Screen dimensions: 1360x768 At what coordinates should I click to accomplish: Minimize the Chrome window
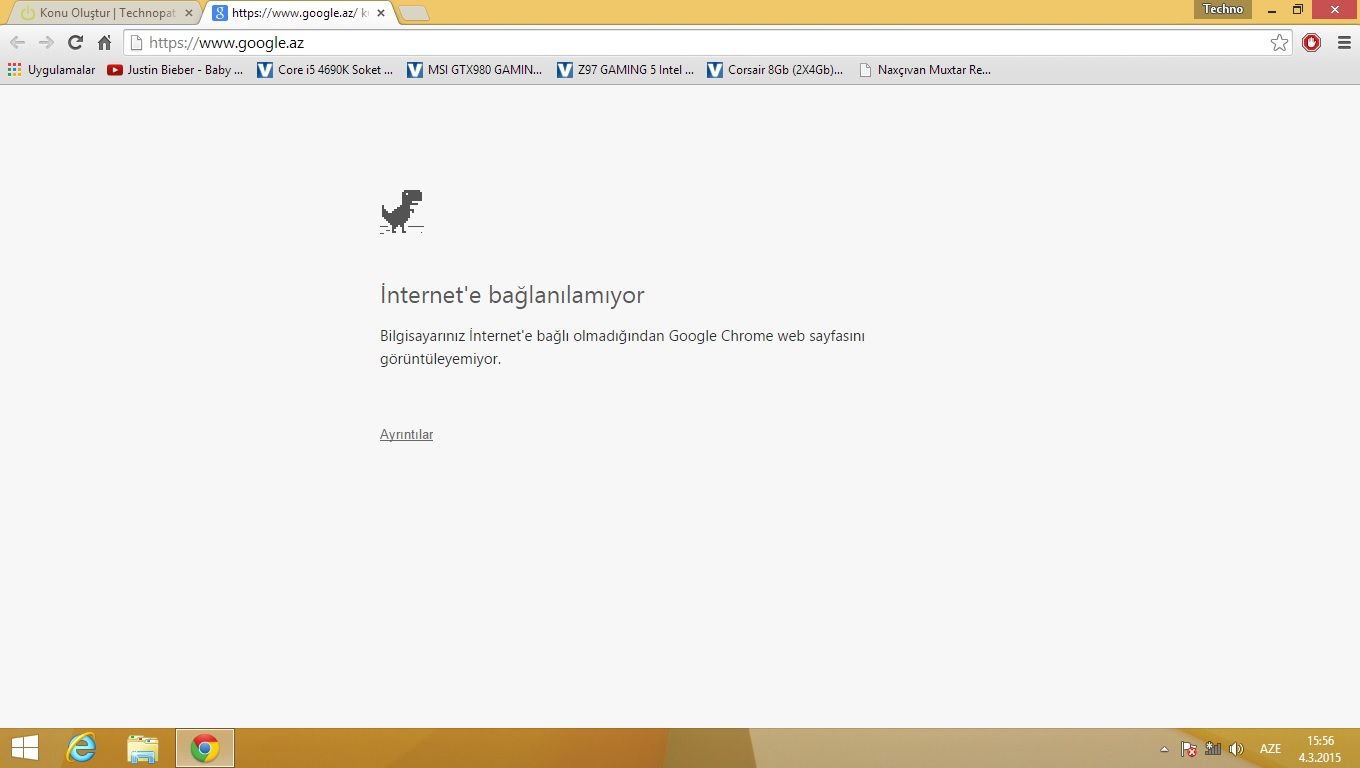[x=1272, y=10]
